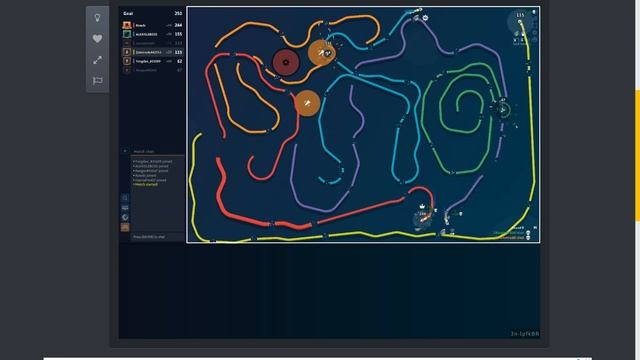Favorite the game with the heart icon
640x360 pixels.
pyautogui.click(x=97, y=38)
